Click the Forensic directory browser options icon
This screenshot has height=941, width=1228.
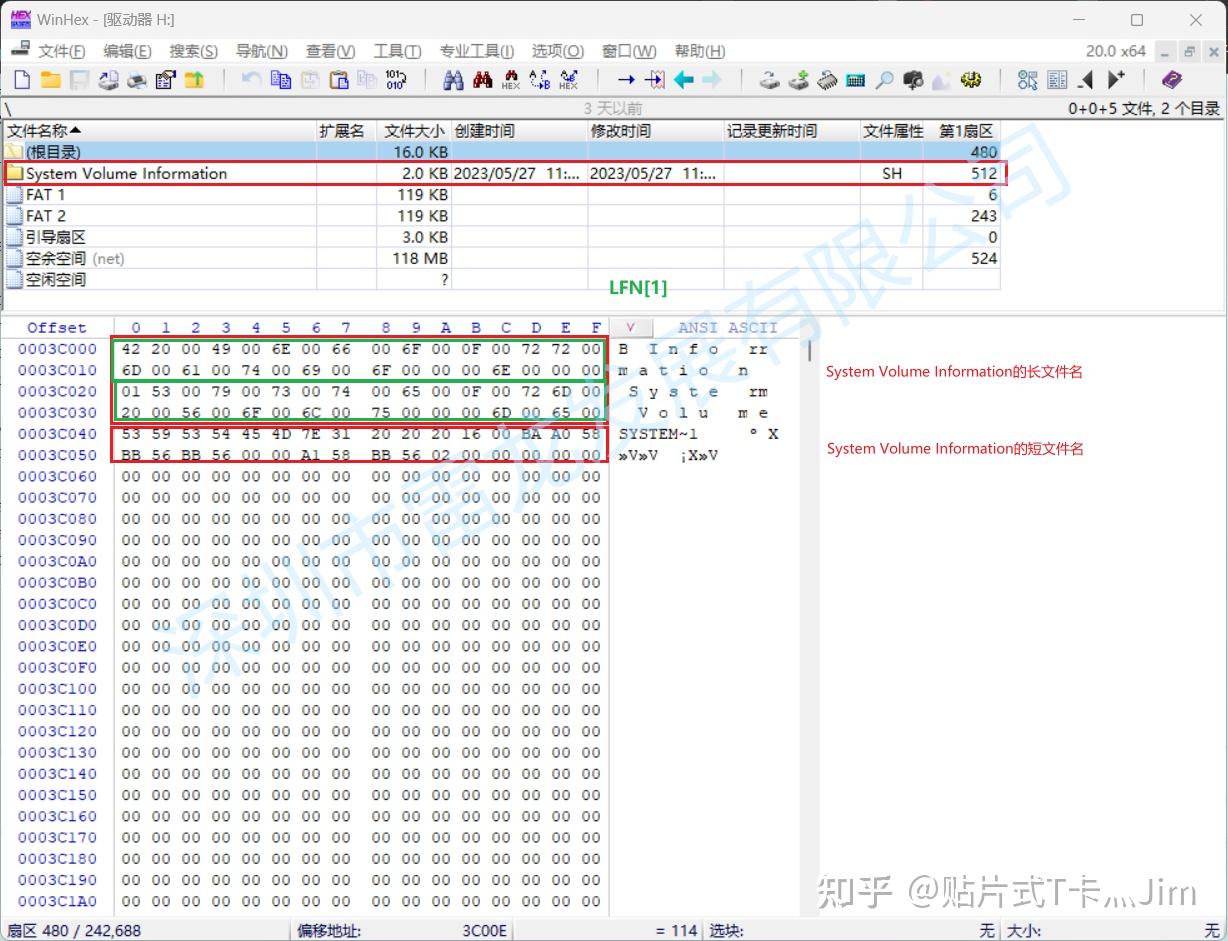pyautogui.click(x=1028, y=80)
